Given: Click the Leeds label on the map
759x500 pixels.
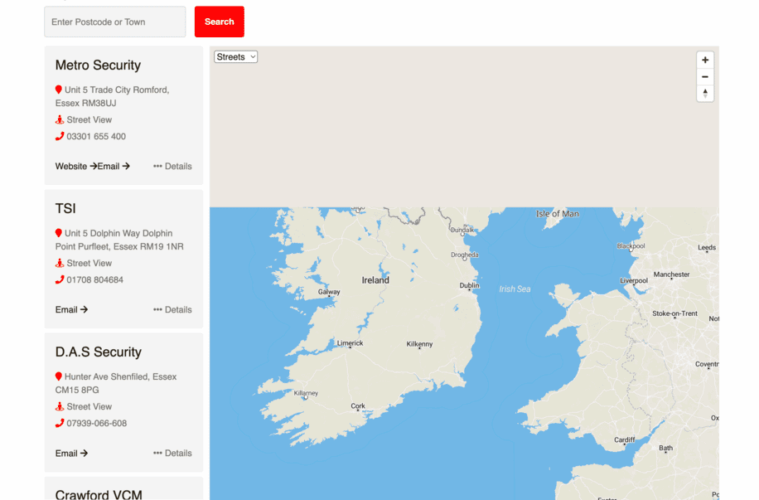Looking at the screenshot, I should (x=706, y=247).
